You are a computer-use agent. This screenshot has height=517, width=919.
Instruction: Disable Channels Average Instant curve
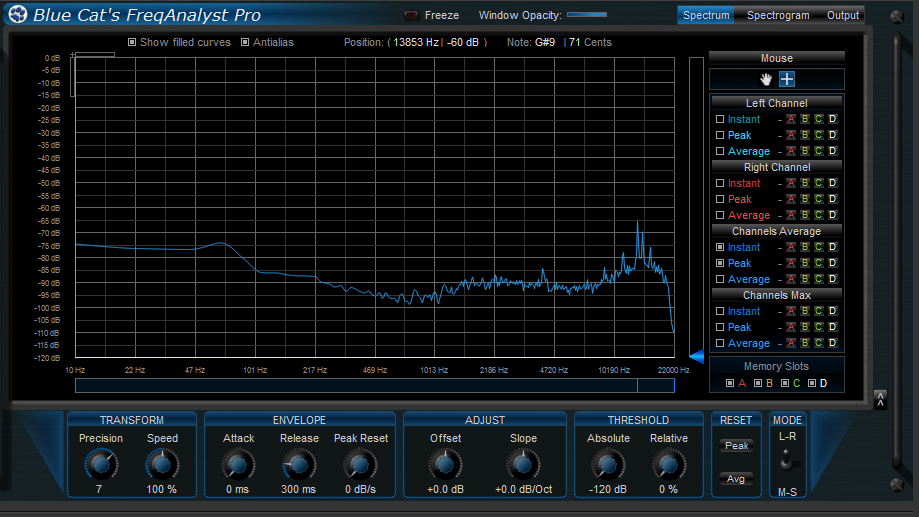720,247
